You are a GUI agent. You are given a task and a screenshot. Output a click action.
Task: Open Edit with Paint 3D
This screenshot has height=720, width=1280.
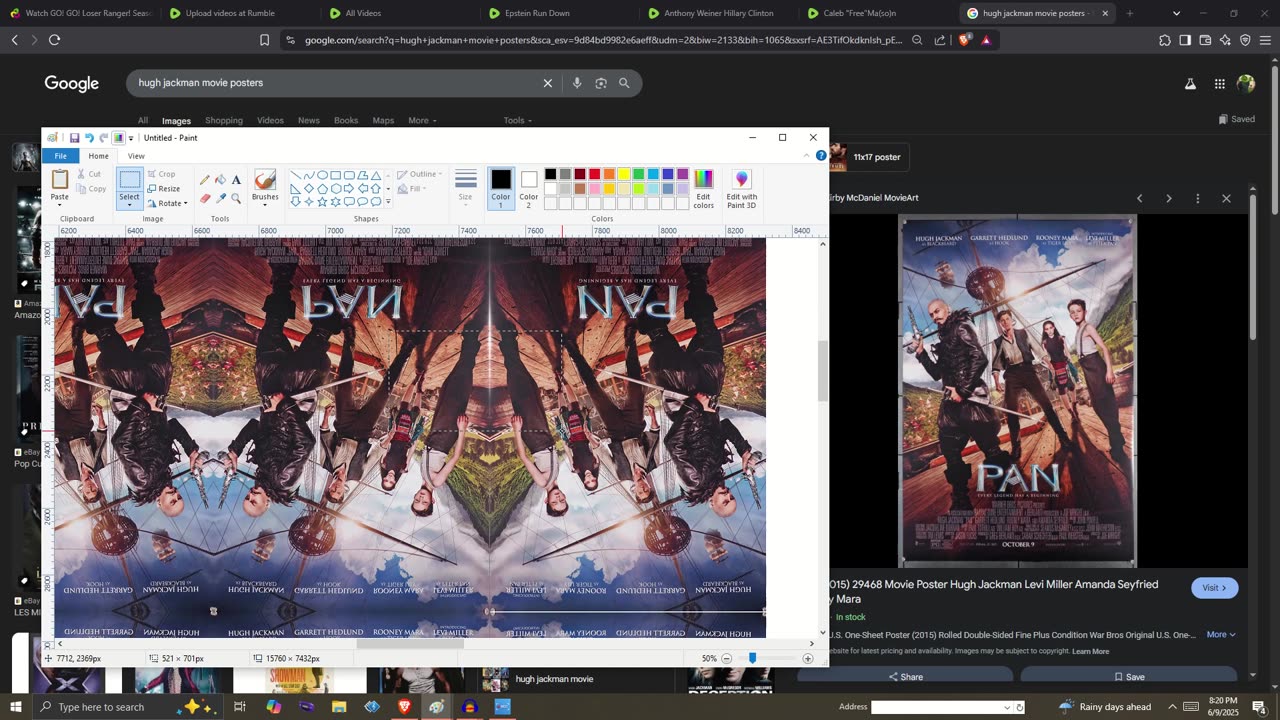[x=742, y=188]
